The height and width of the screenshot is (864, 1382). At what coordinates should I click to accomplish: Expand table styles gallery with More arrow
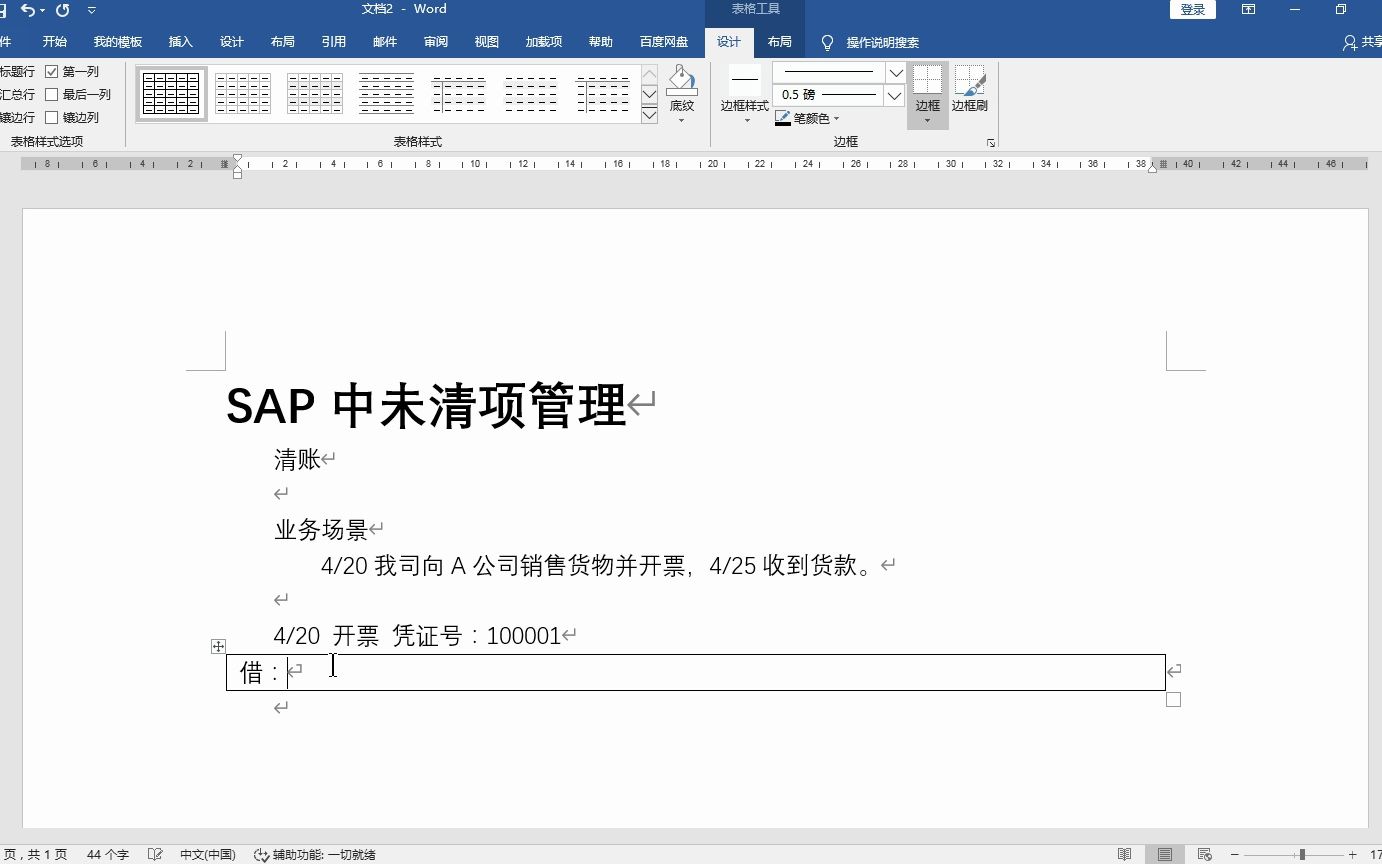[649, 115]
